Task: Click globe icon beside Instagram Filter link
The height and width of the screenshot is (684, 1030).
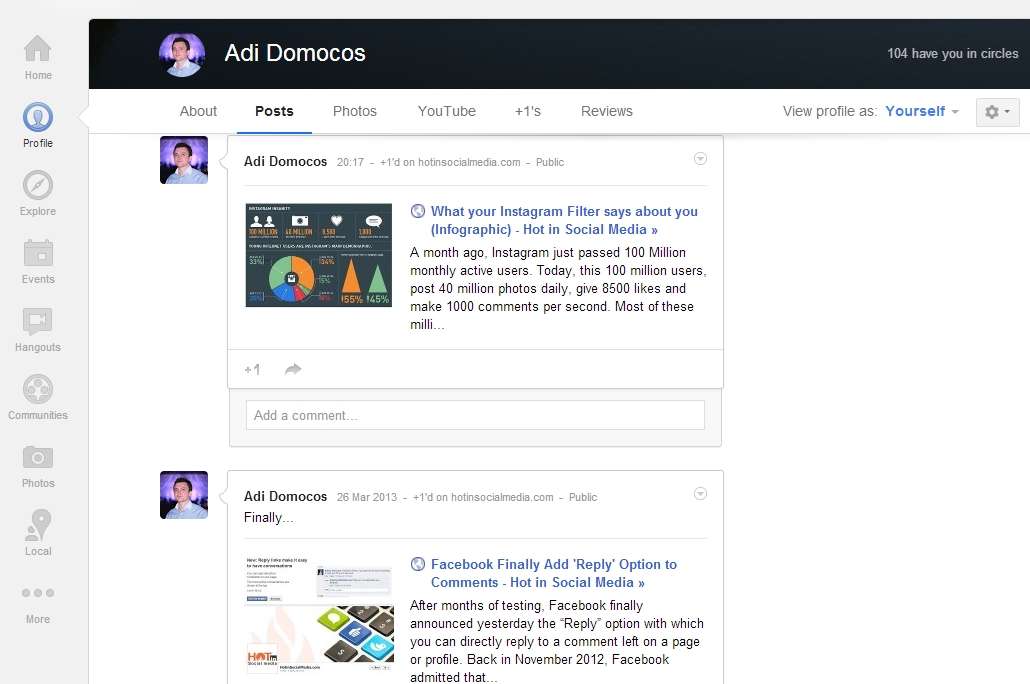Action: click(x=418, y=211)
